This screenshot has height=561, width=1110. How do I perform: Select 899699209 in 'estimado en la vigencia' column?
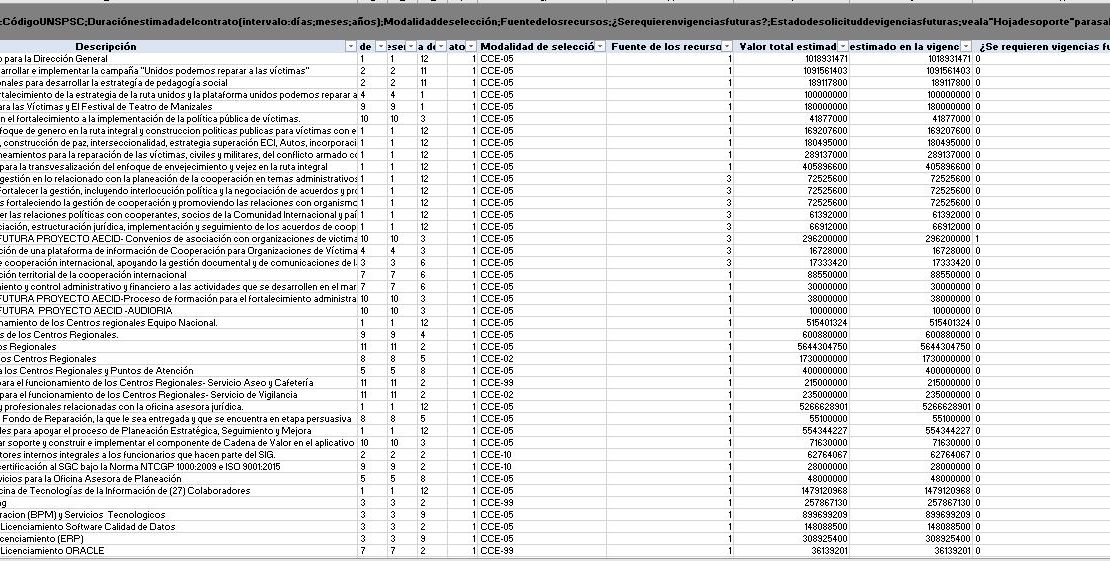911,515
